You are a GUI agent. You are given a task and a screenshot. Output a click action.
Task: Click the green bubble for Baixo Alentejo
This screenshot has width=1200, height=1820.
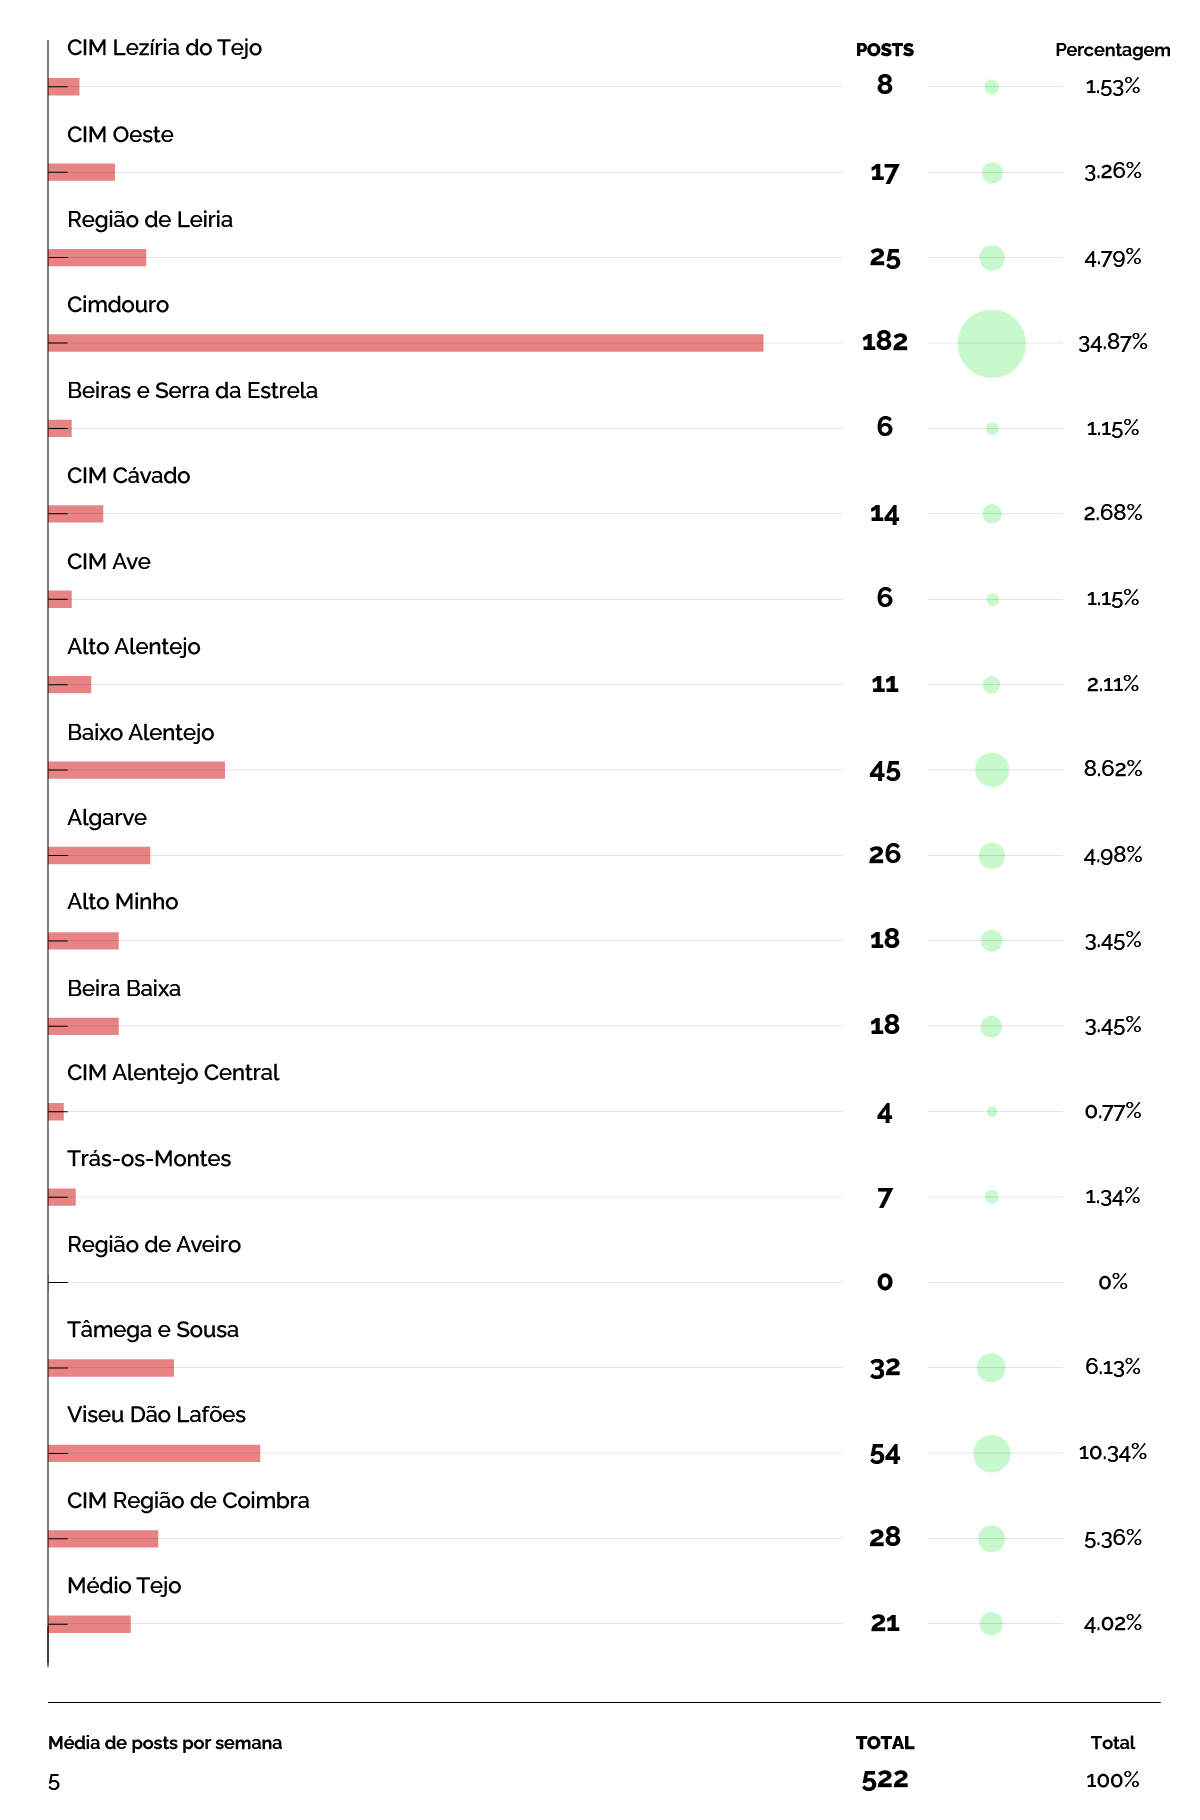point(991,769)
